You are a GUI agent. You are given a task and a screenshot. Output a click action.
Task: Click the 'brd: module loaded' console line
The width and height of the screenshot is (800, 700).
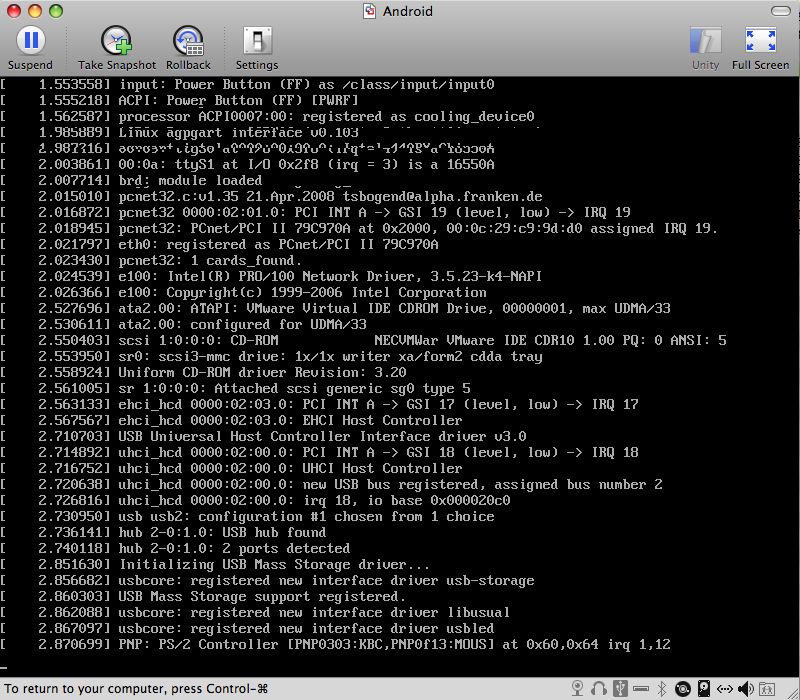coord(190,180)
